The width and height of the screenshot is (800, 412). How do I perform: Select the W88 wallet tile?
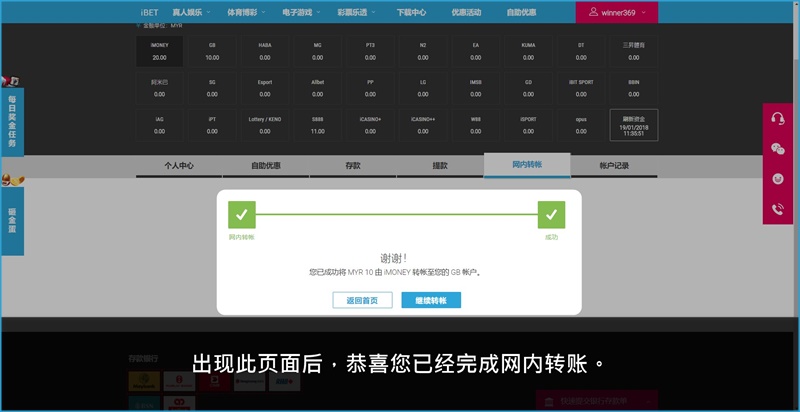pos(476,125)
